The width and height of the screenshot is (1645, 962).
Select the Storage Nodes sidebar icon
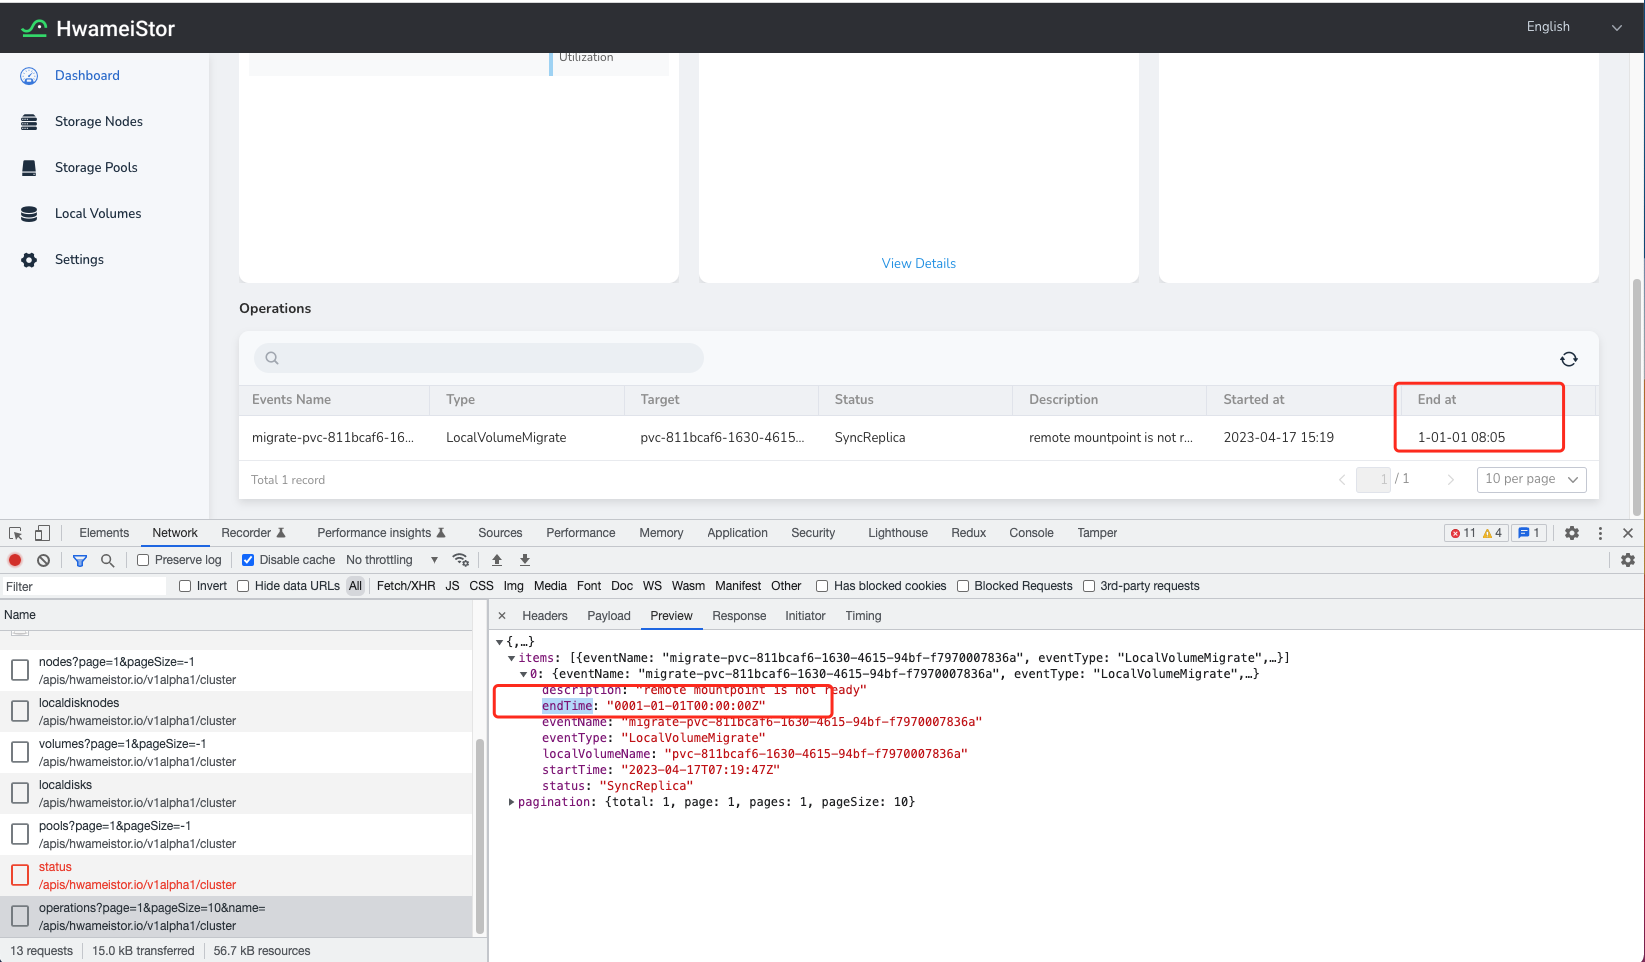point(29,121)
